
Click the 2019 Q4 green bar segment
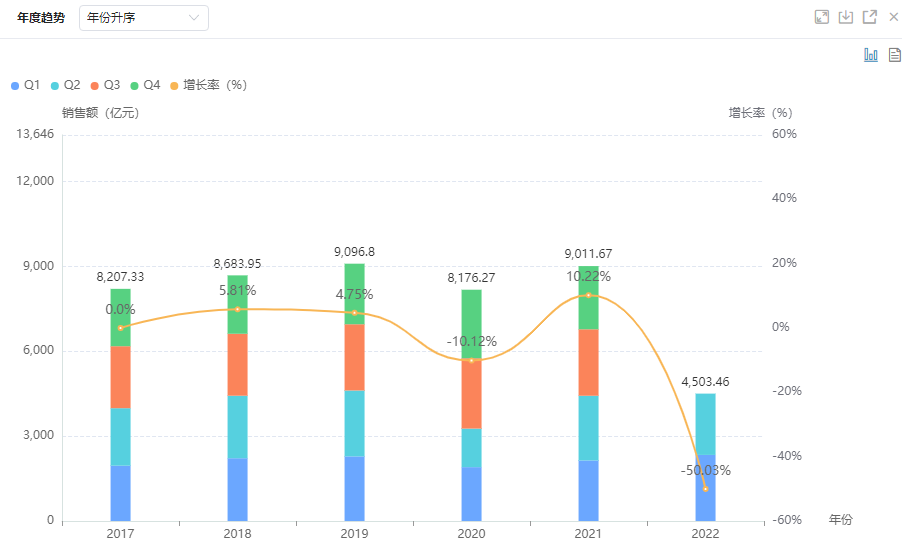354,293
